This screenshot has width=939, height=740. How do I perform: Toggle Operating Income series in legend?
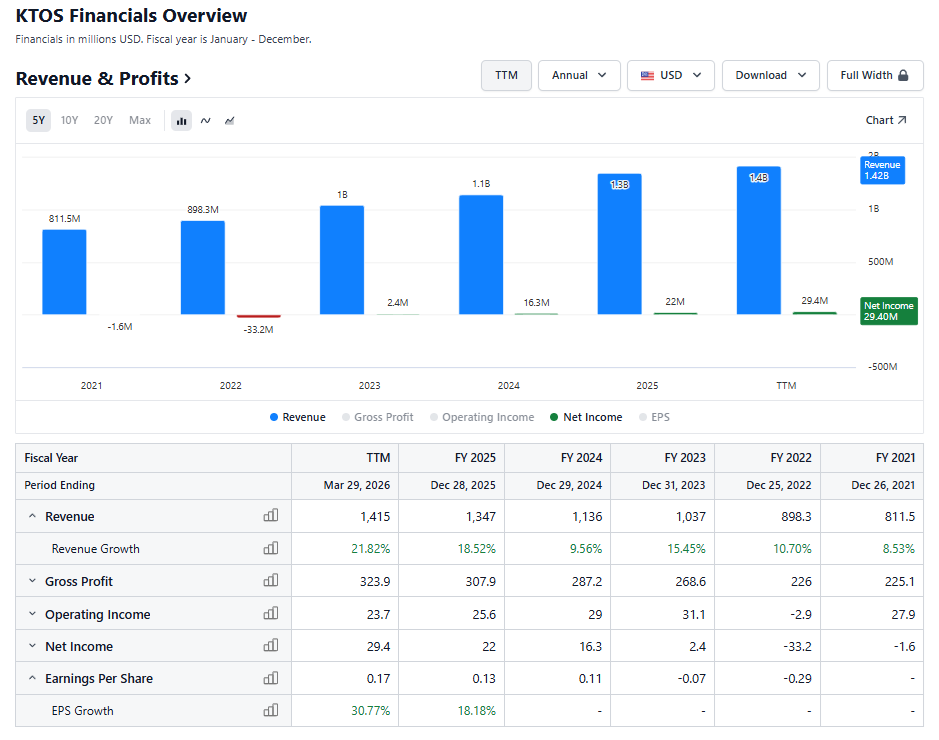point(482,417)
